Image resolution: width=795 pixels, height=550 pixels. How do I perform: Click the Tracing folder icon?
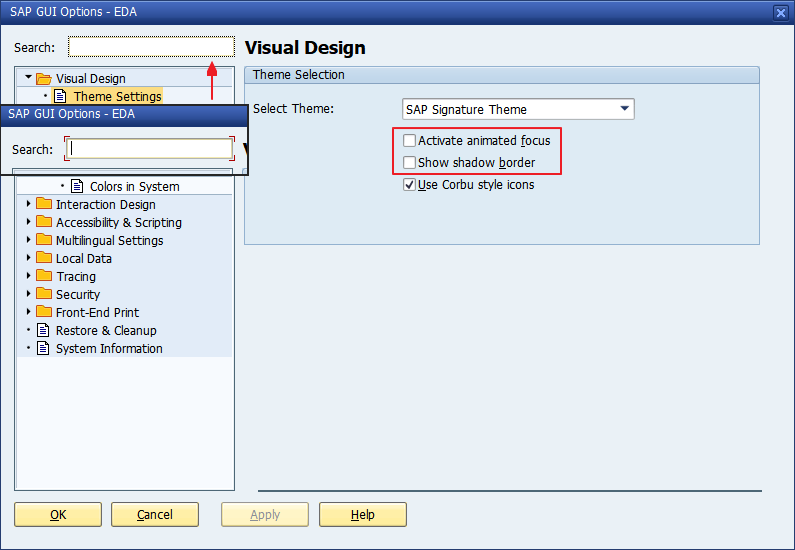tap(44, 276)
